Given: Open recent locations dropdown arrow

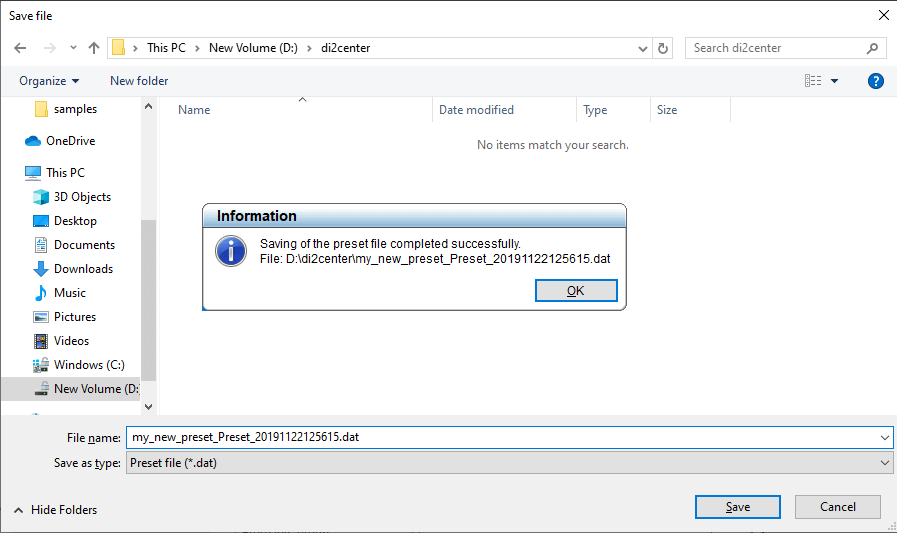Looking at the screenshot, I should click(73, 48).
